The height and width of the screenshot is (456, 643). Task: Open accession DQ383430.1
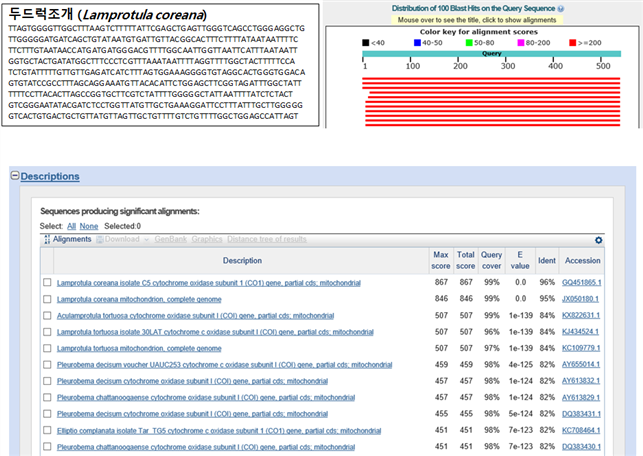click(581, 447)
